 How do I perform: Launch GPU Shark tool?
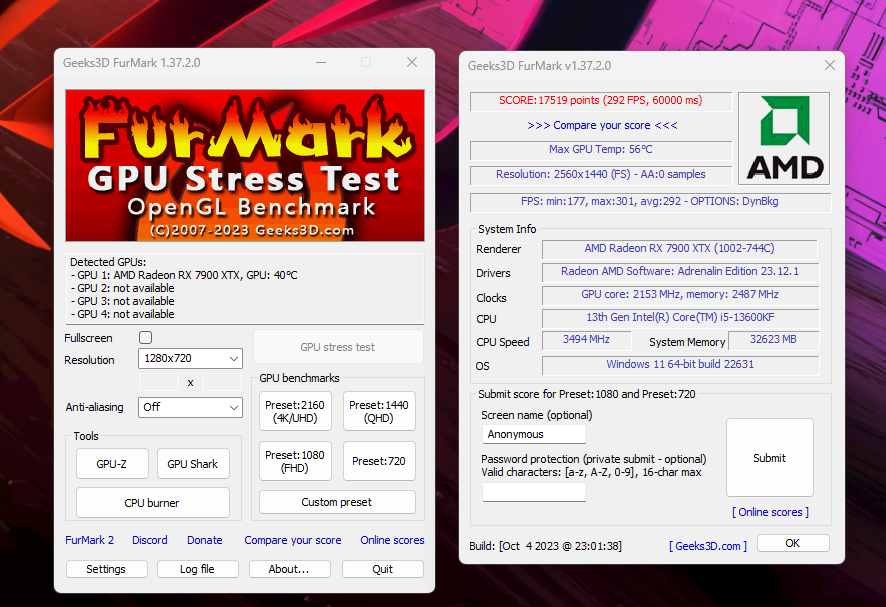click(x=193, y=463)
